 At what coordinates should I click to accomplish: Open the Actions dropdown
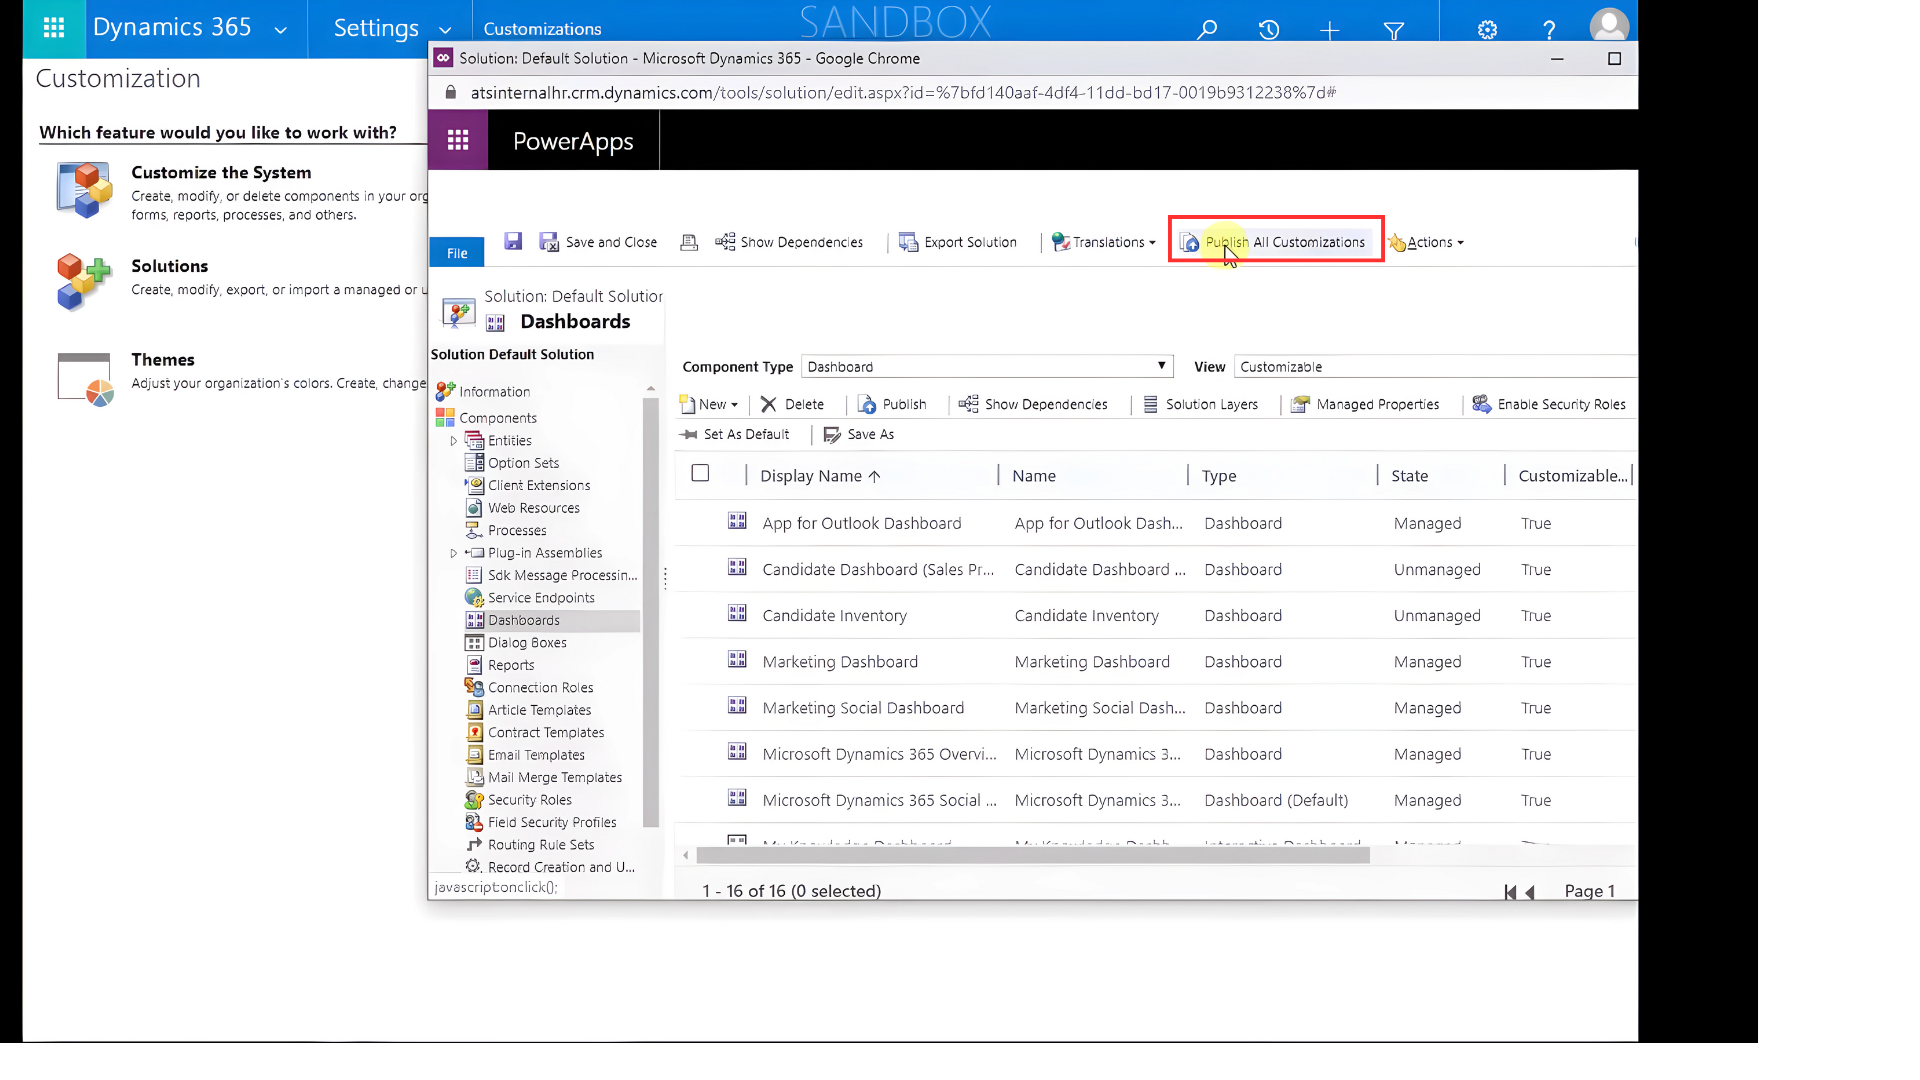tap(1426, 242)
